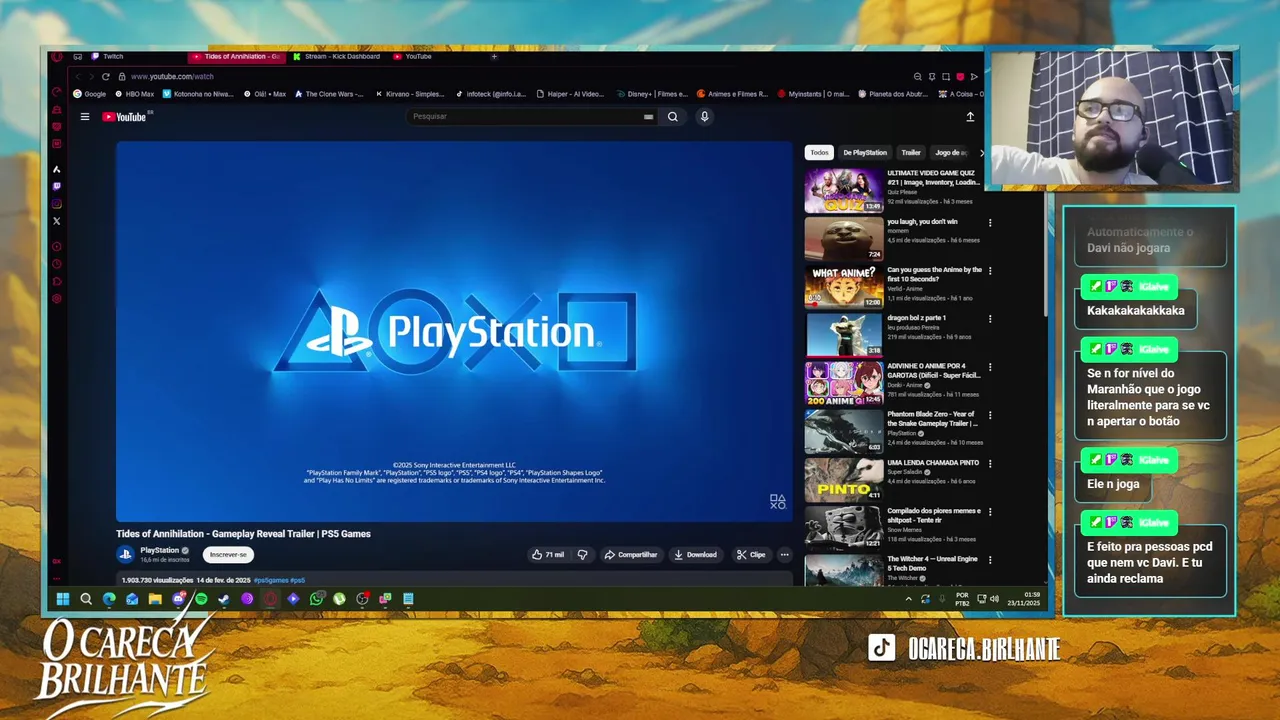Open more actions ellipsis under video
The width and height of the screenshot is (1280, 720).
(784, 554)
